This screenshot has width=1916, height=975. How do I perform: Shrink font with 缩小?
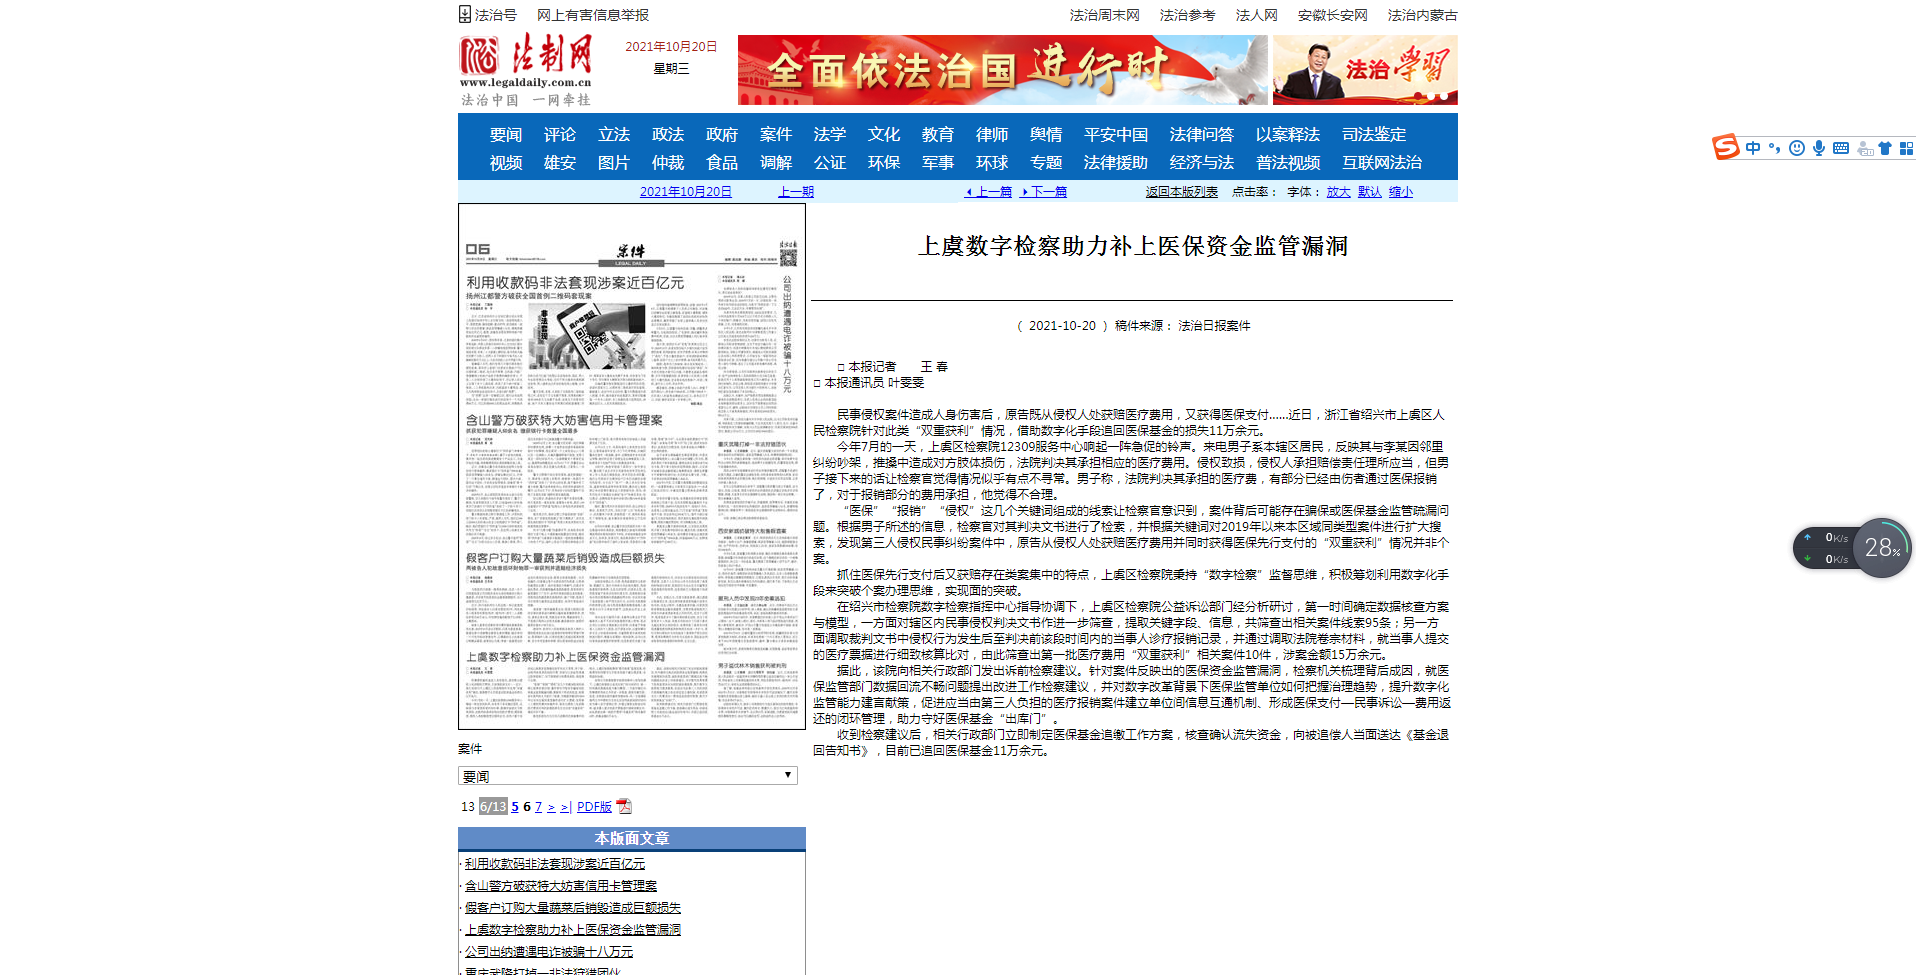1401,191
